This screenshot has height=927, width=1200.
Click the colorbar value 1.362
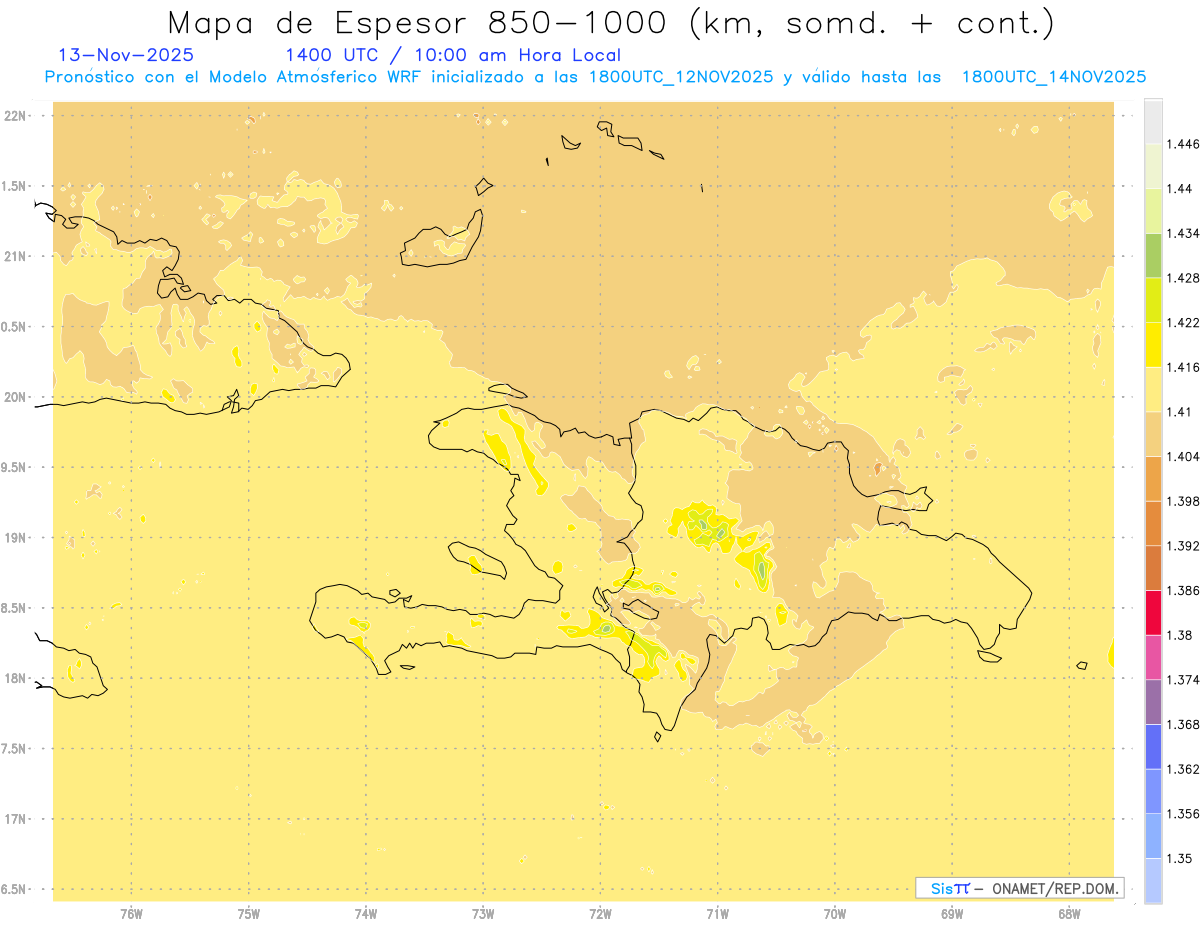pyautogui.click(x=1183, y=769)
